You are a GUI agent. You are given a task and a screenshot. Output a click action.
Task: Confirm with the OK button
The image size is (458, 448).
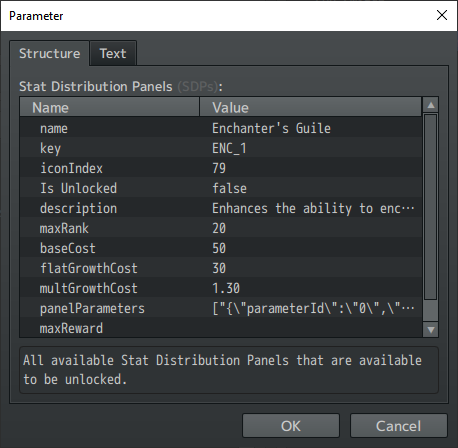[x=291, y=426]
